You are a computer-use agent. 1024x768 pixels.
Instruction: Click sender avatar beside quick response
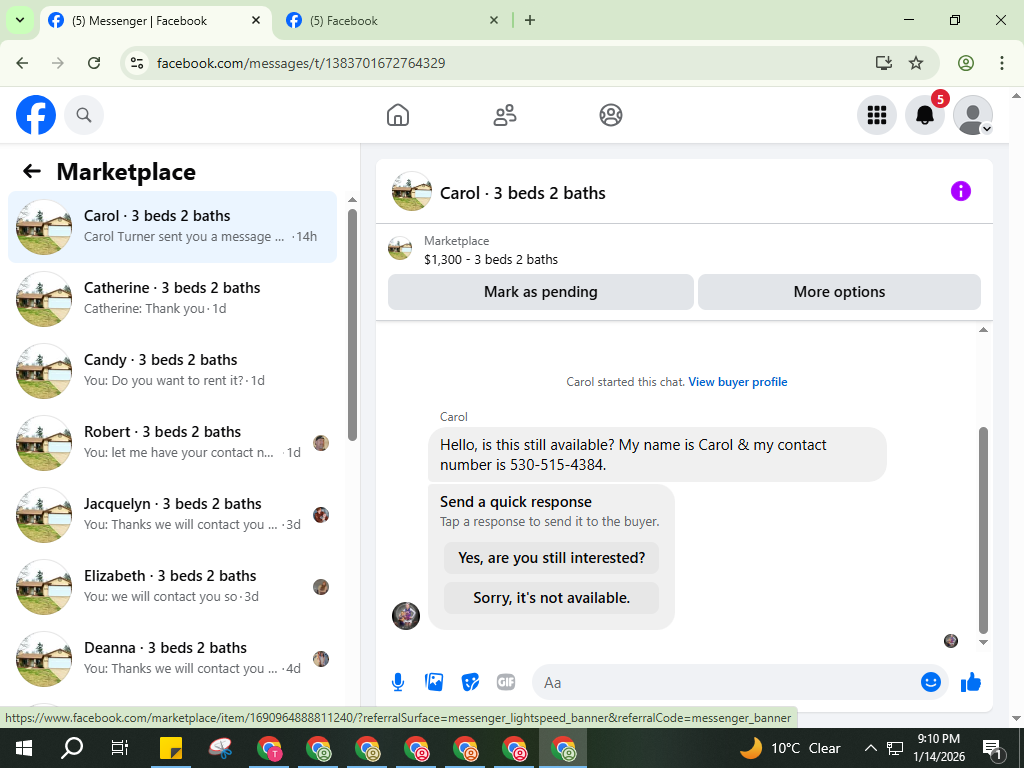tap(406, 616)
